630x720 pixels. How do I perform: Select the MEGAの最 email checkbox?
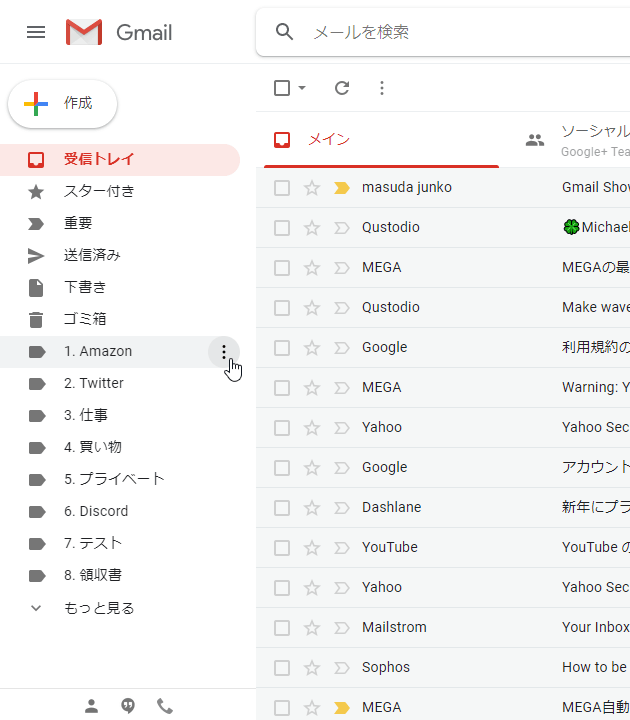point(282,268)
